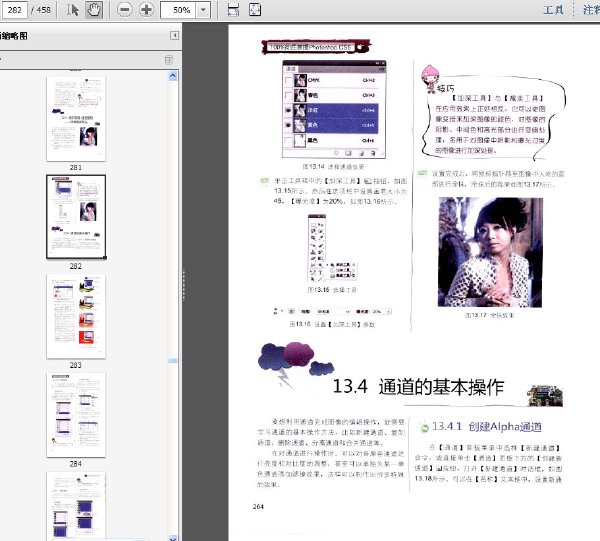Click the portrait photo in figure 13.17
The image size is (600, 541).
pyautogui.click(x=490, y=252)
